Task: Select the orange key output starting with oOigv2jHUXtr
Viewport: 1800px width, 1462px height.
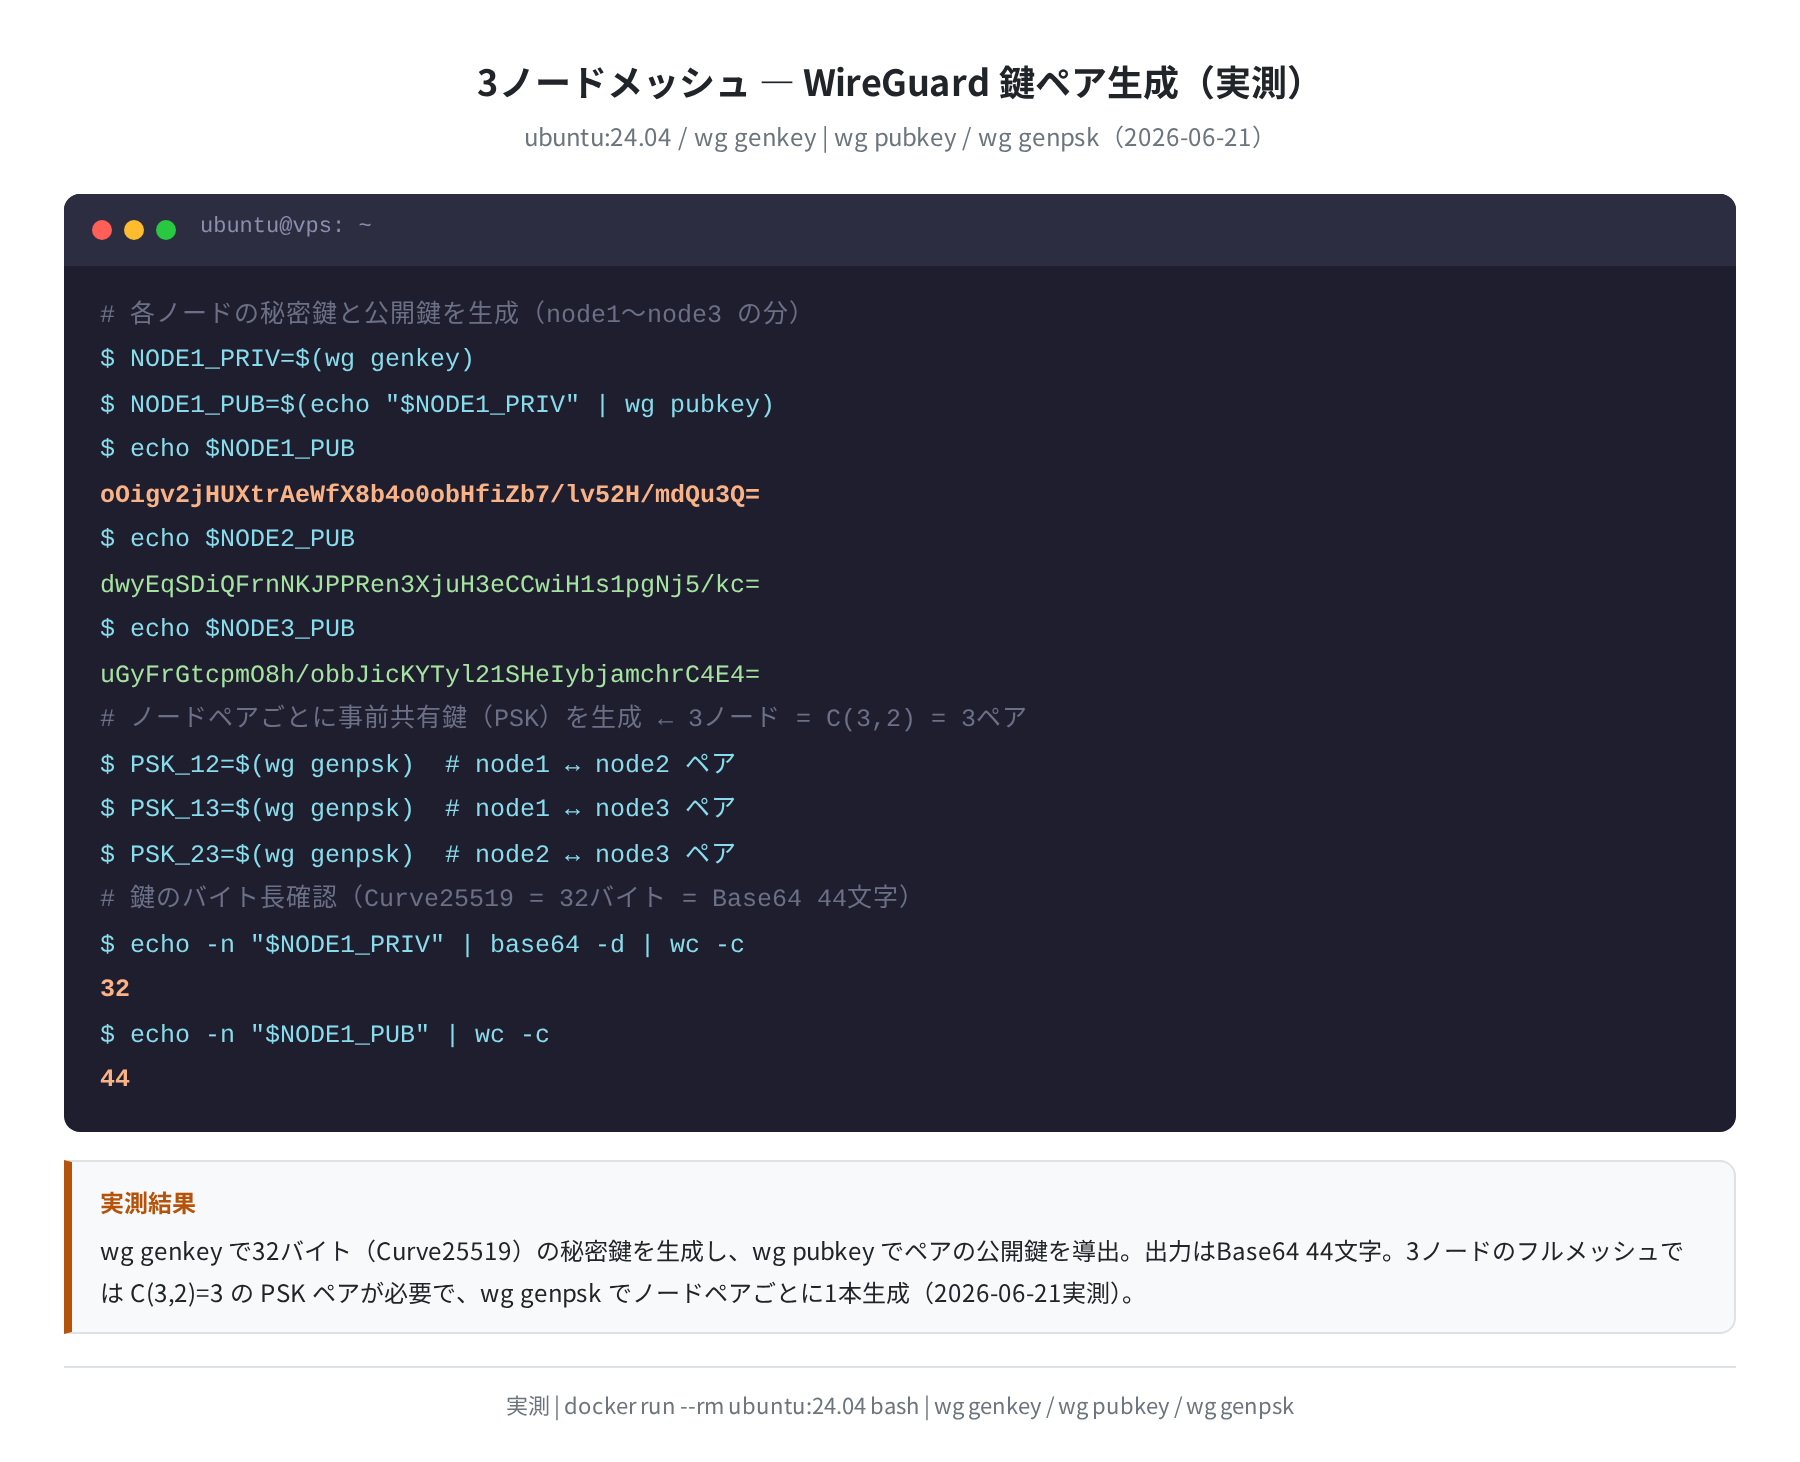Action: 430,494
